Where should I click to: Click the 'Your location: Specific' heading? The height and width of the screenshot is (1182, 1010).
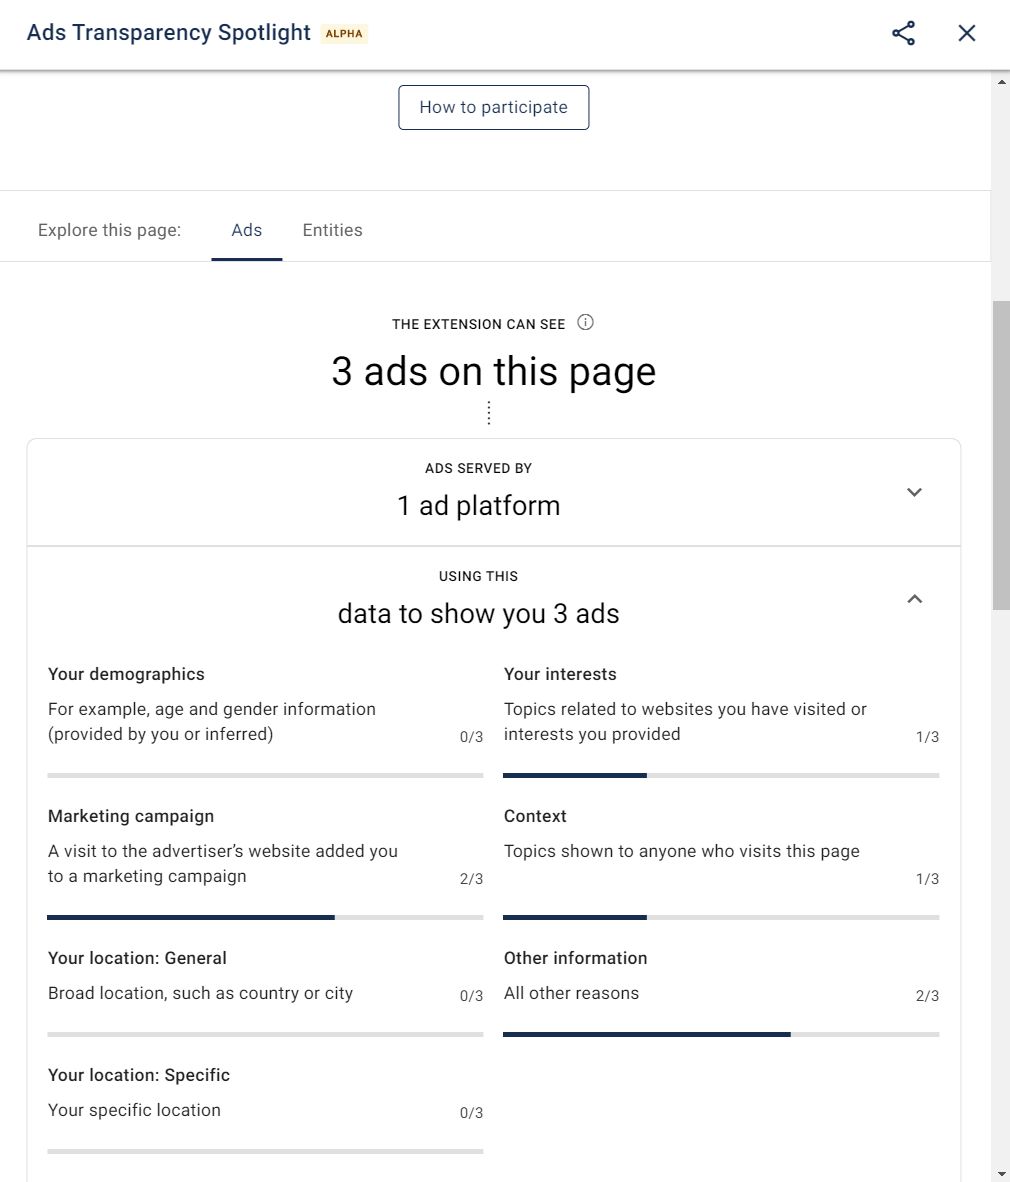139,1075
